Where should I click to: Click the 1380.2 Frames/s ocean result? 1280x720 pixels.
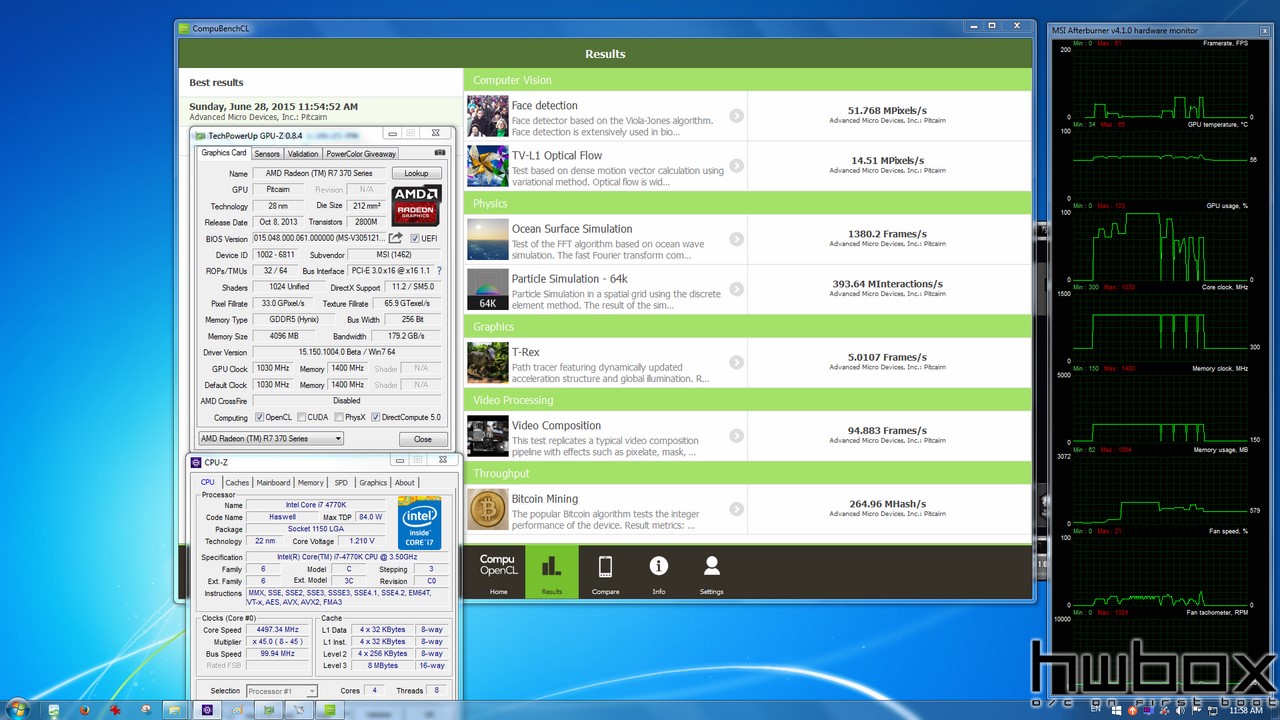(887, 234)
